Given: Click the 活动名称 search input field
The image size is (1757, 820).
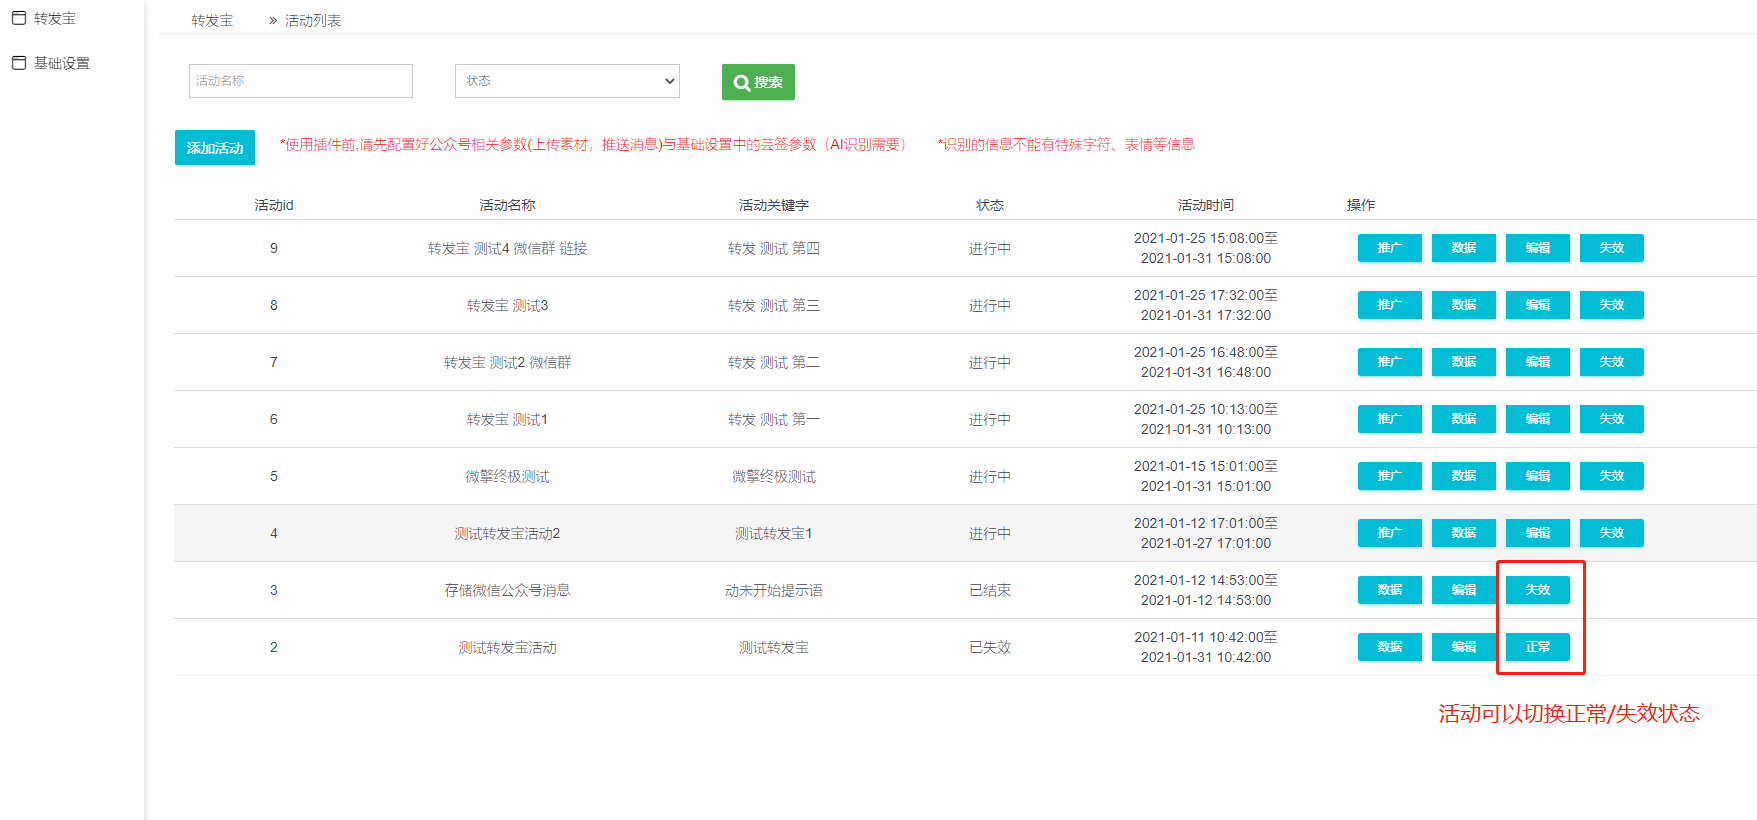Looking at the screenshot, I should 300,81.
